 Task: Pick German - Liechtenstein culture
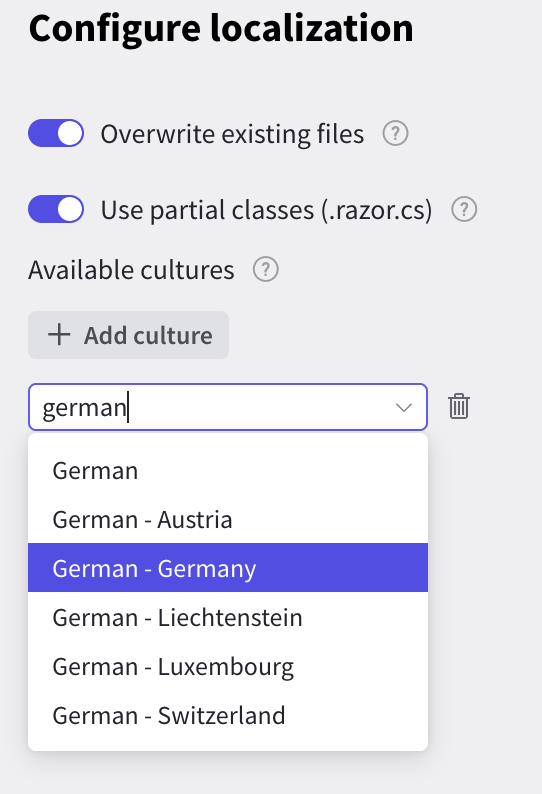[x=228, y=617]
